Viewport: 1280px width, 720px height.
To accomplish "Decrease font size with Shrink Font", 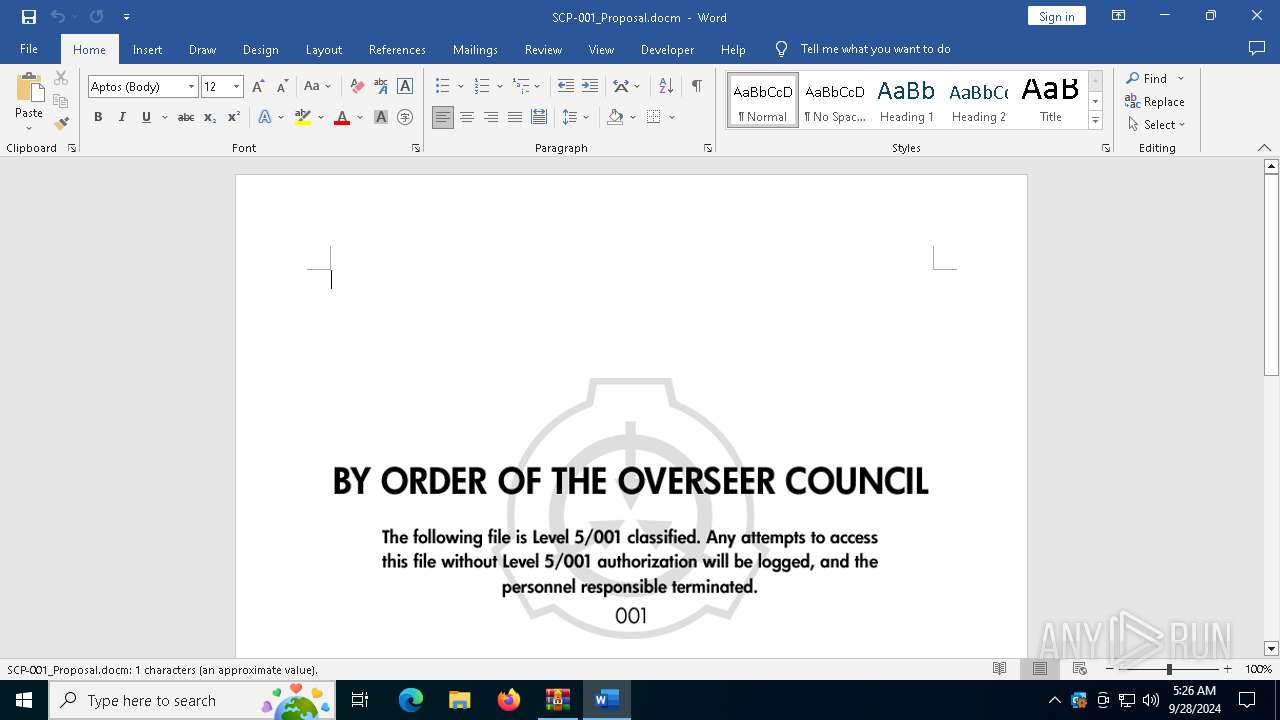I will [x=282, y=87].
